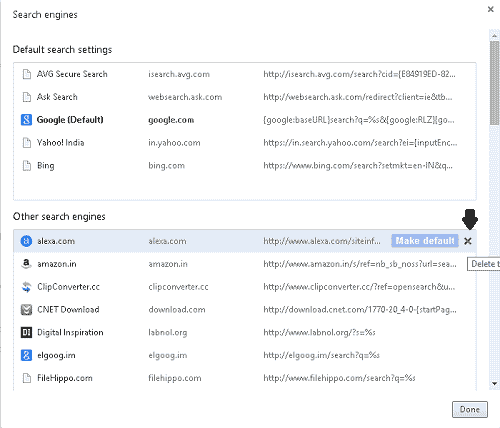The height and width of the screenshot is (428, 500).
Task: Make alexa.com the default search engine
Action: pos(425,241)
